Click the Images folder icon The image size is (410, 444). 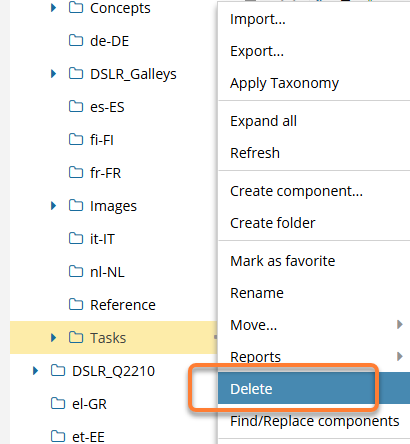pyautogui.click(x=76, y=205)
